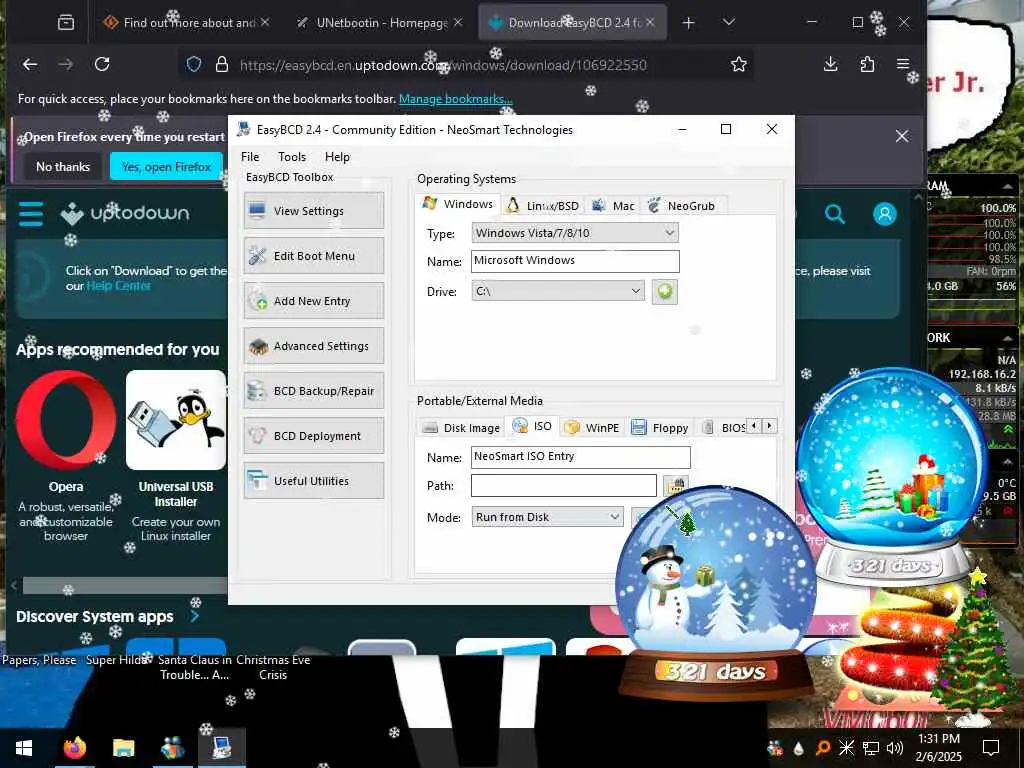Select Add New Entry in EasyBCD
Viewport: 1024px width, 768px height.
pos(313,300)
